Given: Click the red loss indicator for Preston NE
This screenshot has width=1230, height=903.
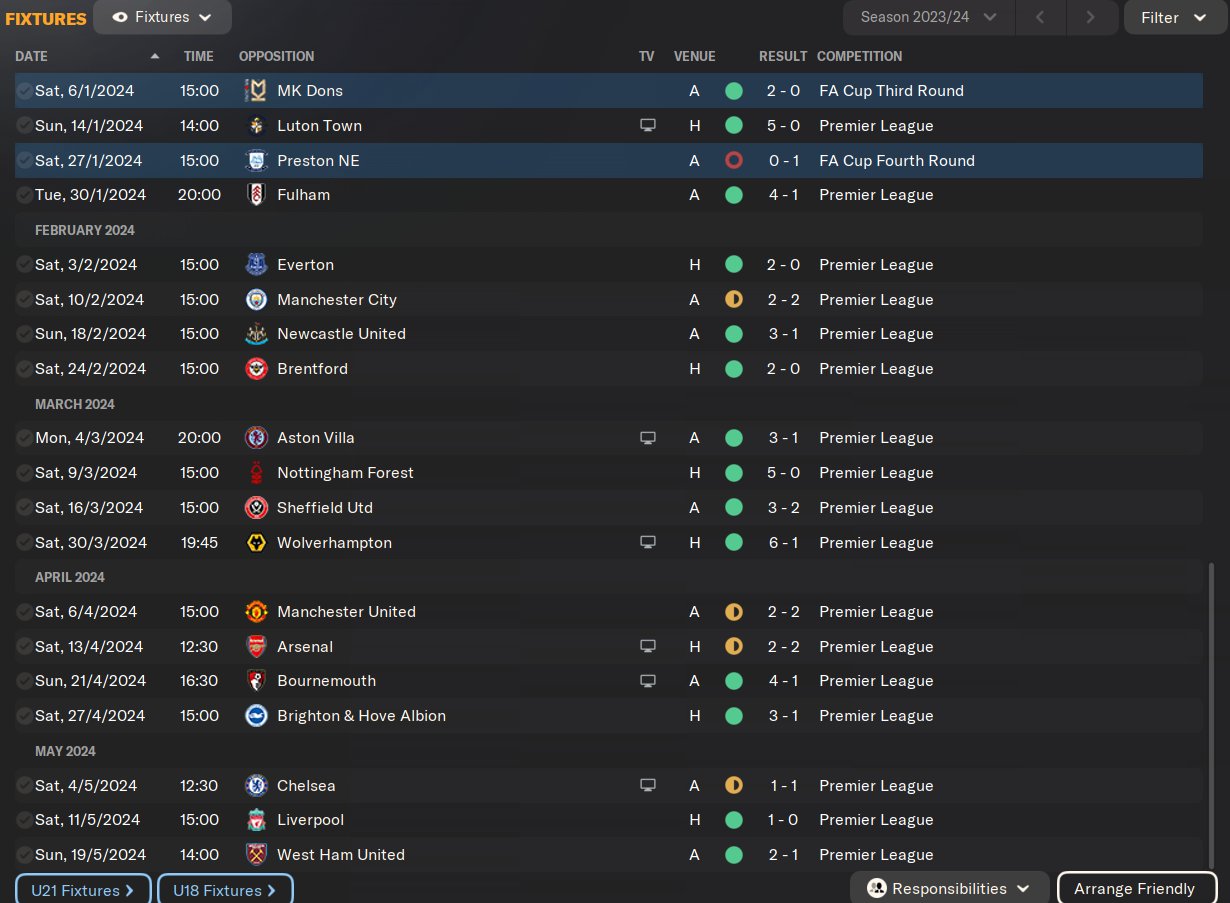Looking at the screenshot, I should pos(734,160).
